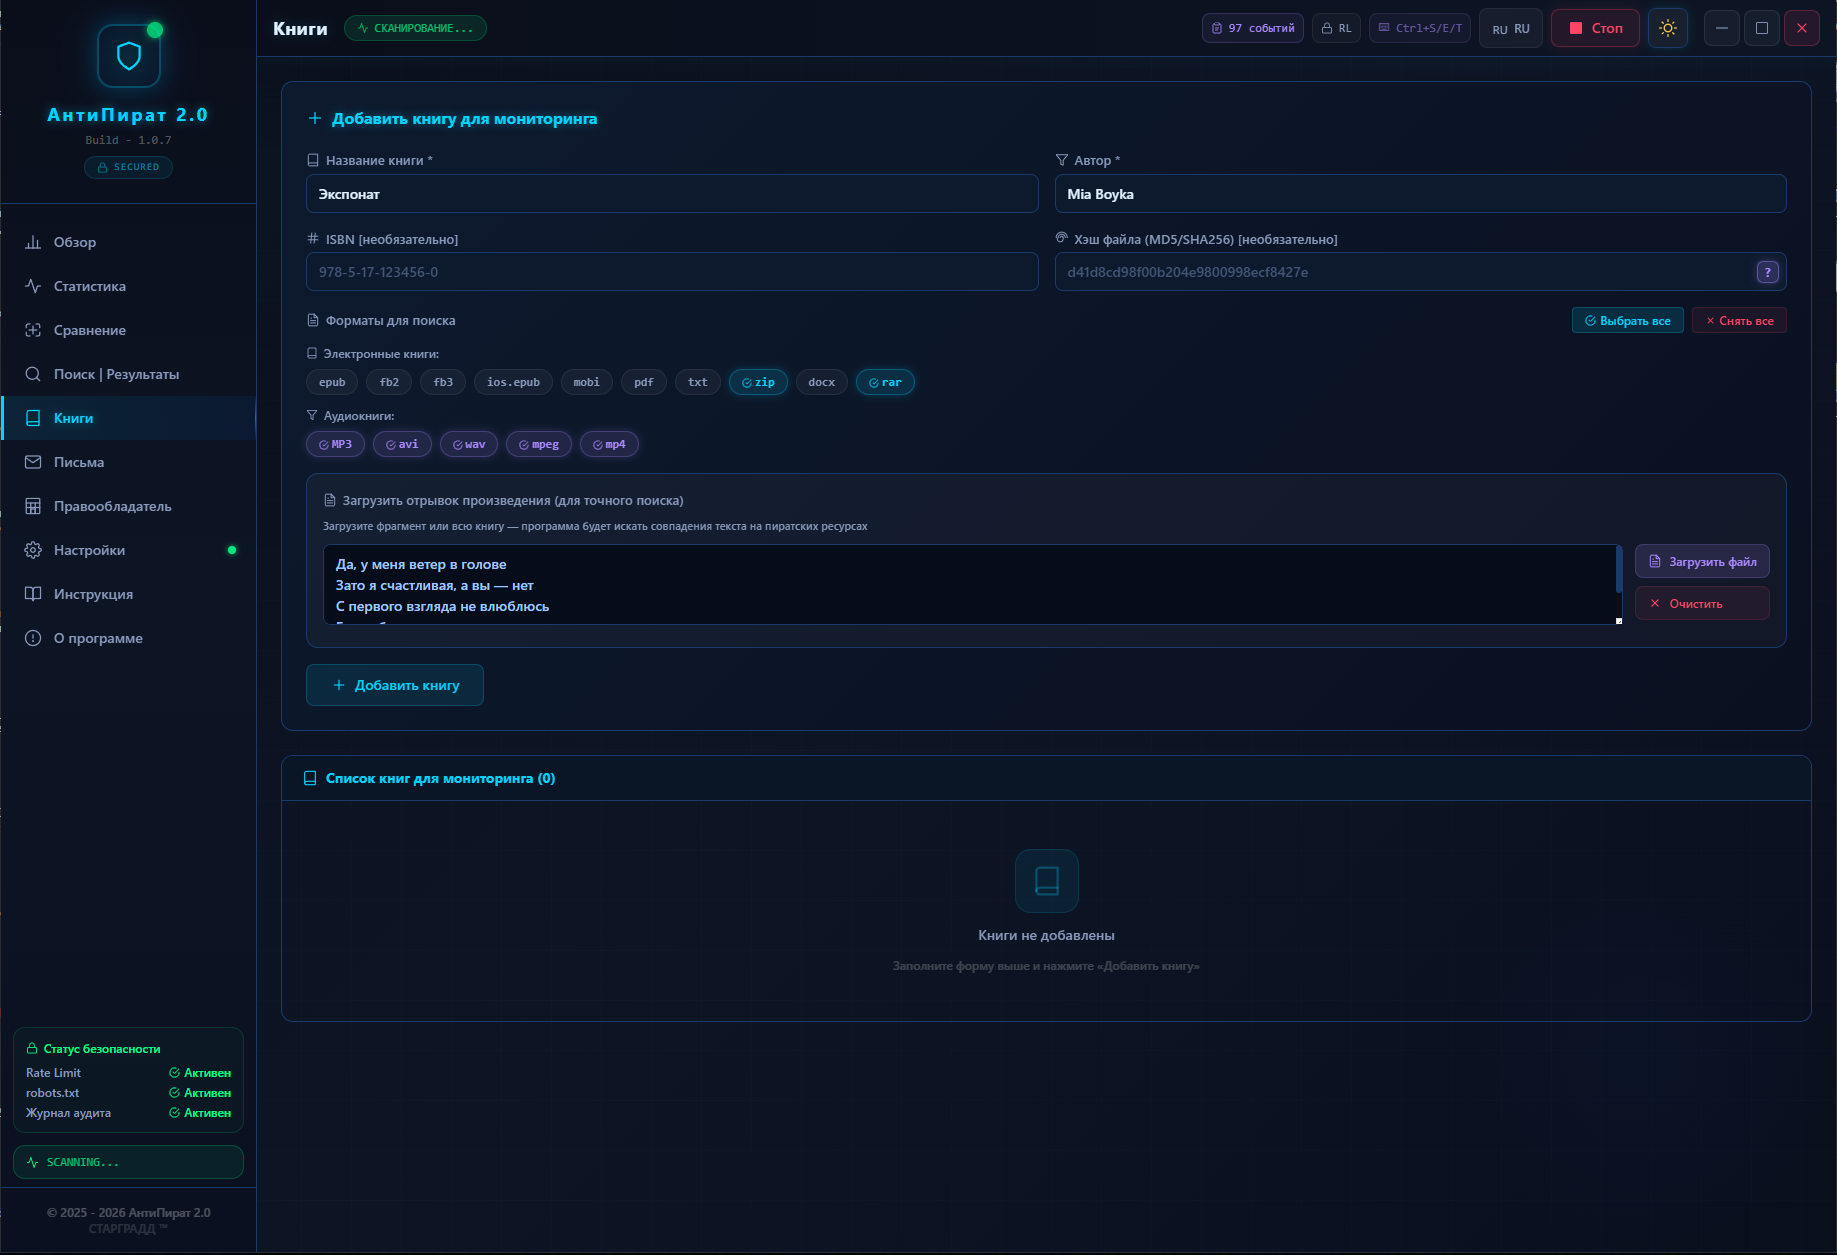Click the Rate Limit Активен status
The width and height of the screenshot is (1837, 1255).
200,1073
